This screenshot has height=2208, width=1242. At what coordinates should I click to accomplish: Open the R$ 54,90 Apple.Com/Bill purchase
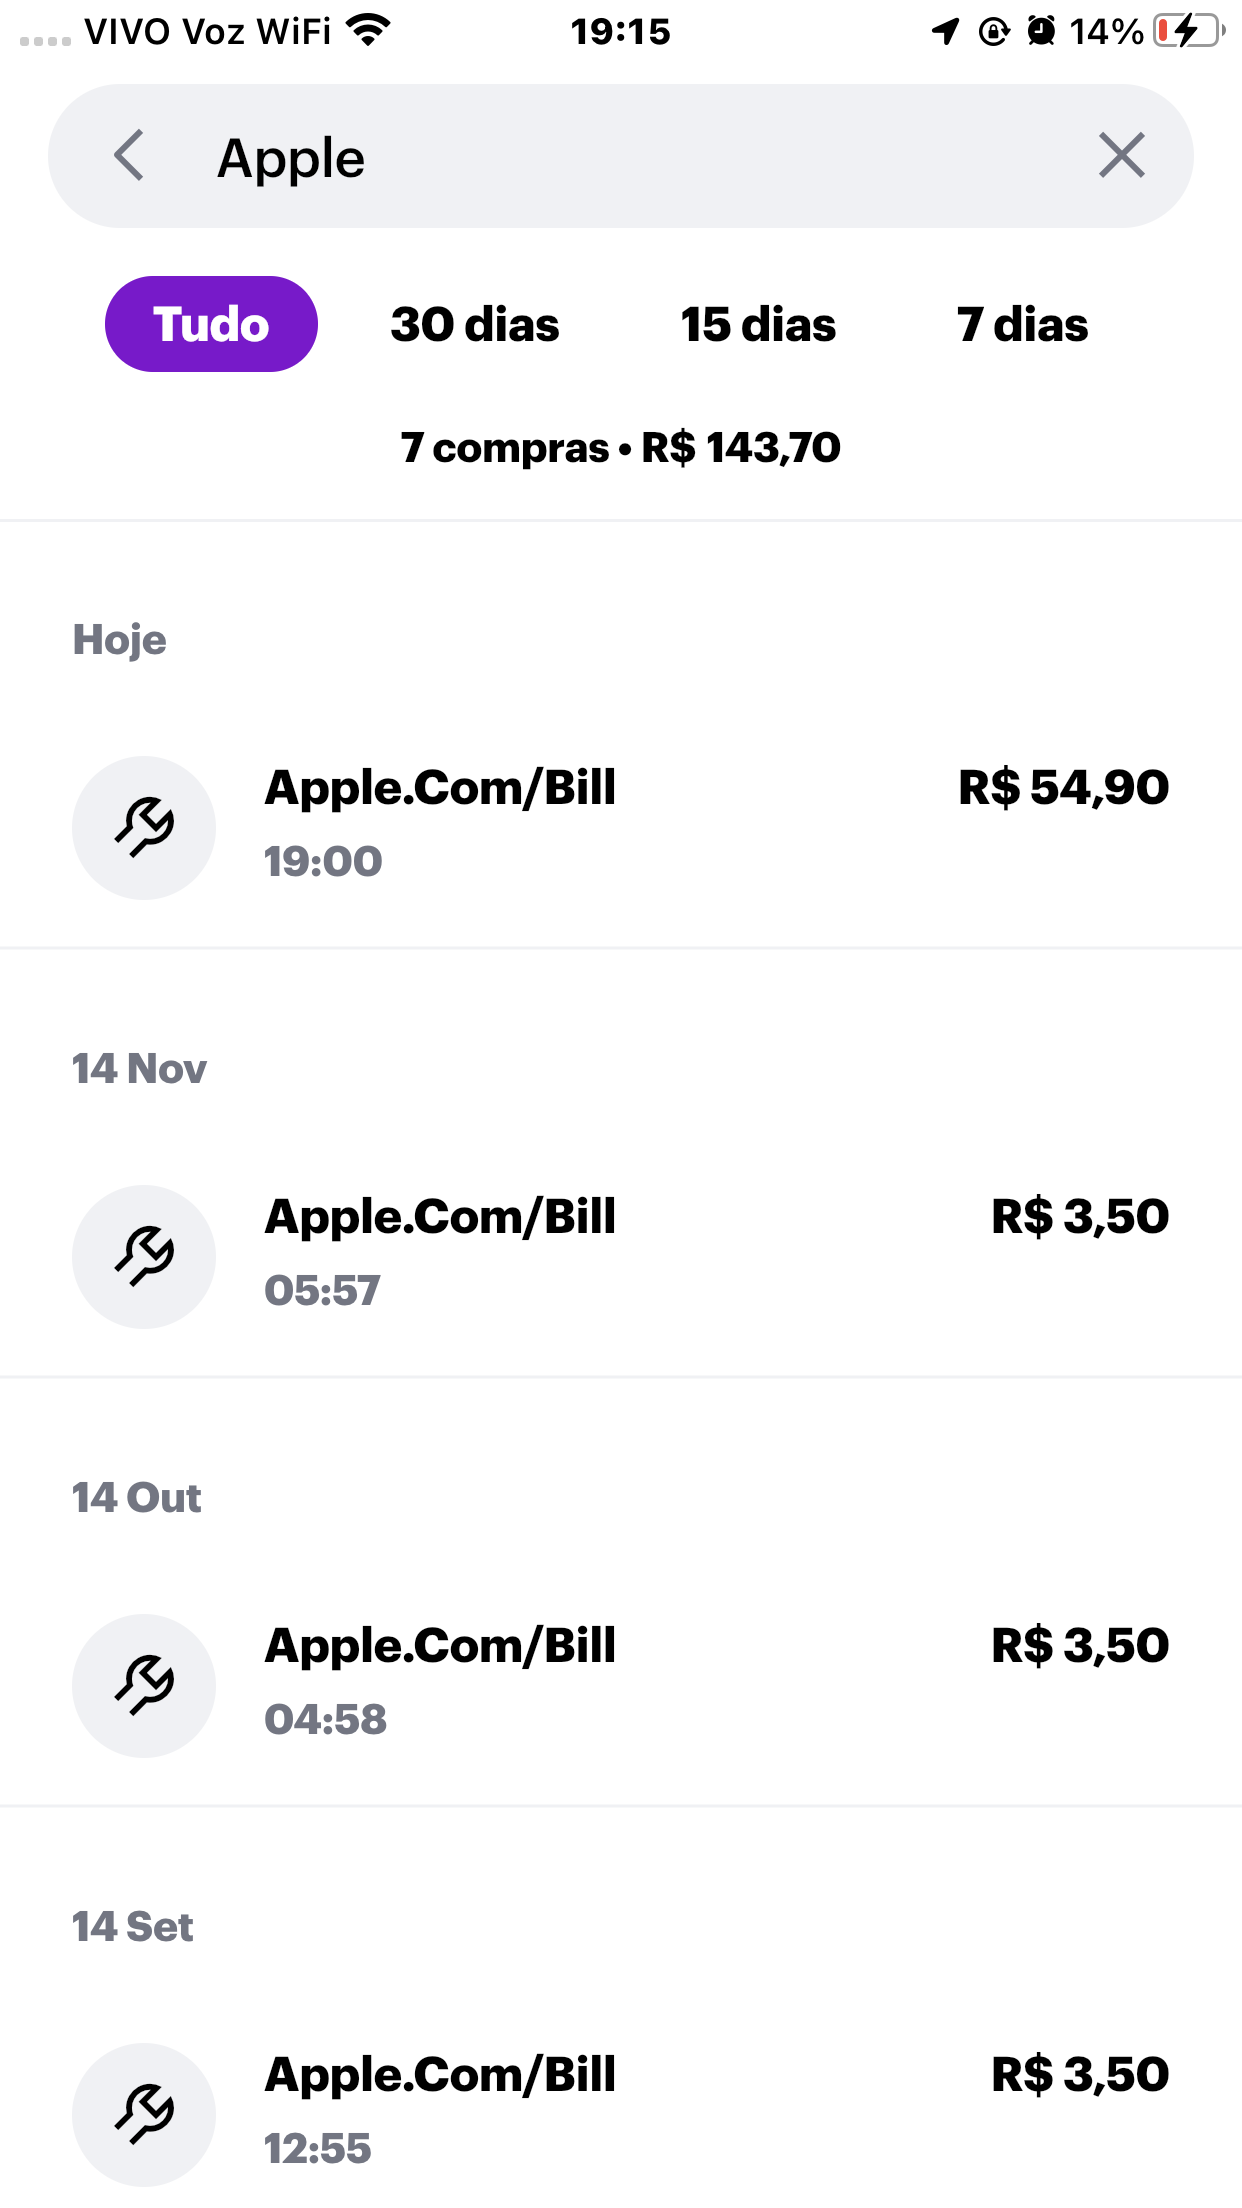tap(700, 825)
